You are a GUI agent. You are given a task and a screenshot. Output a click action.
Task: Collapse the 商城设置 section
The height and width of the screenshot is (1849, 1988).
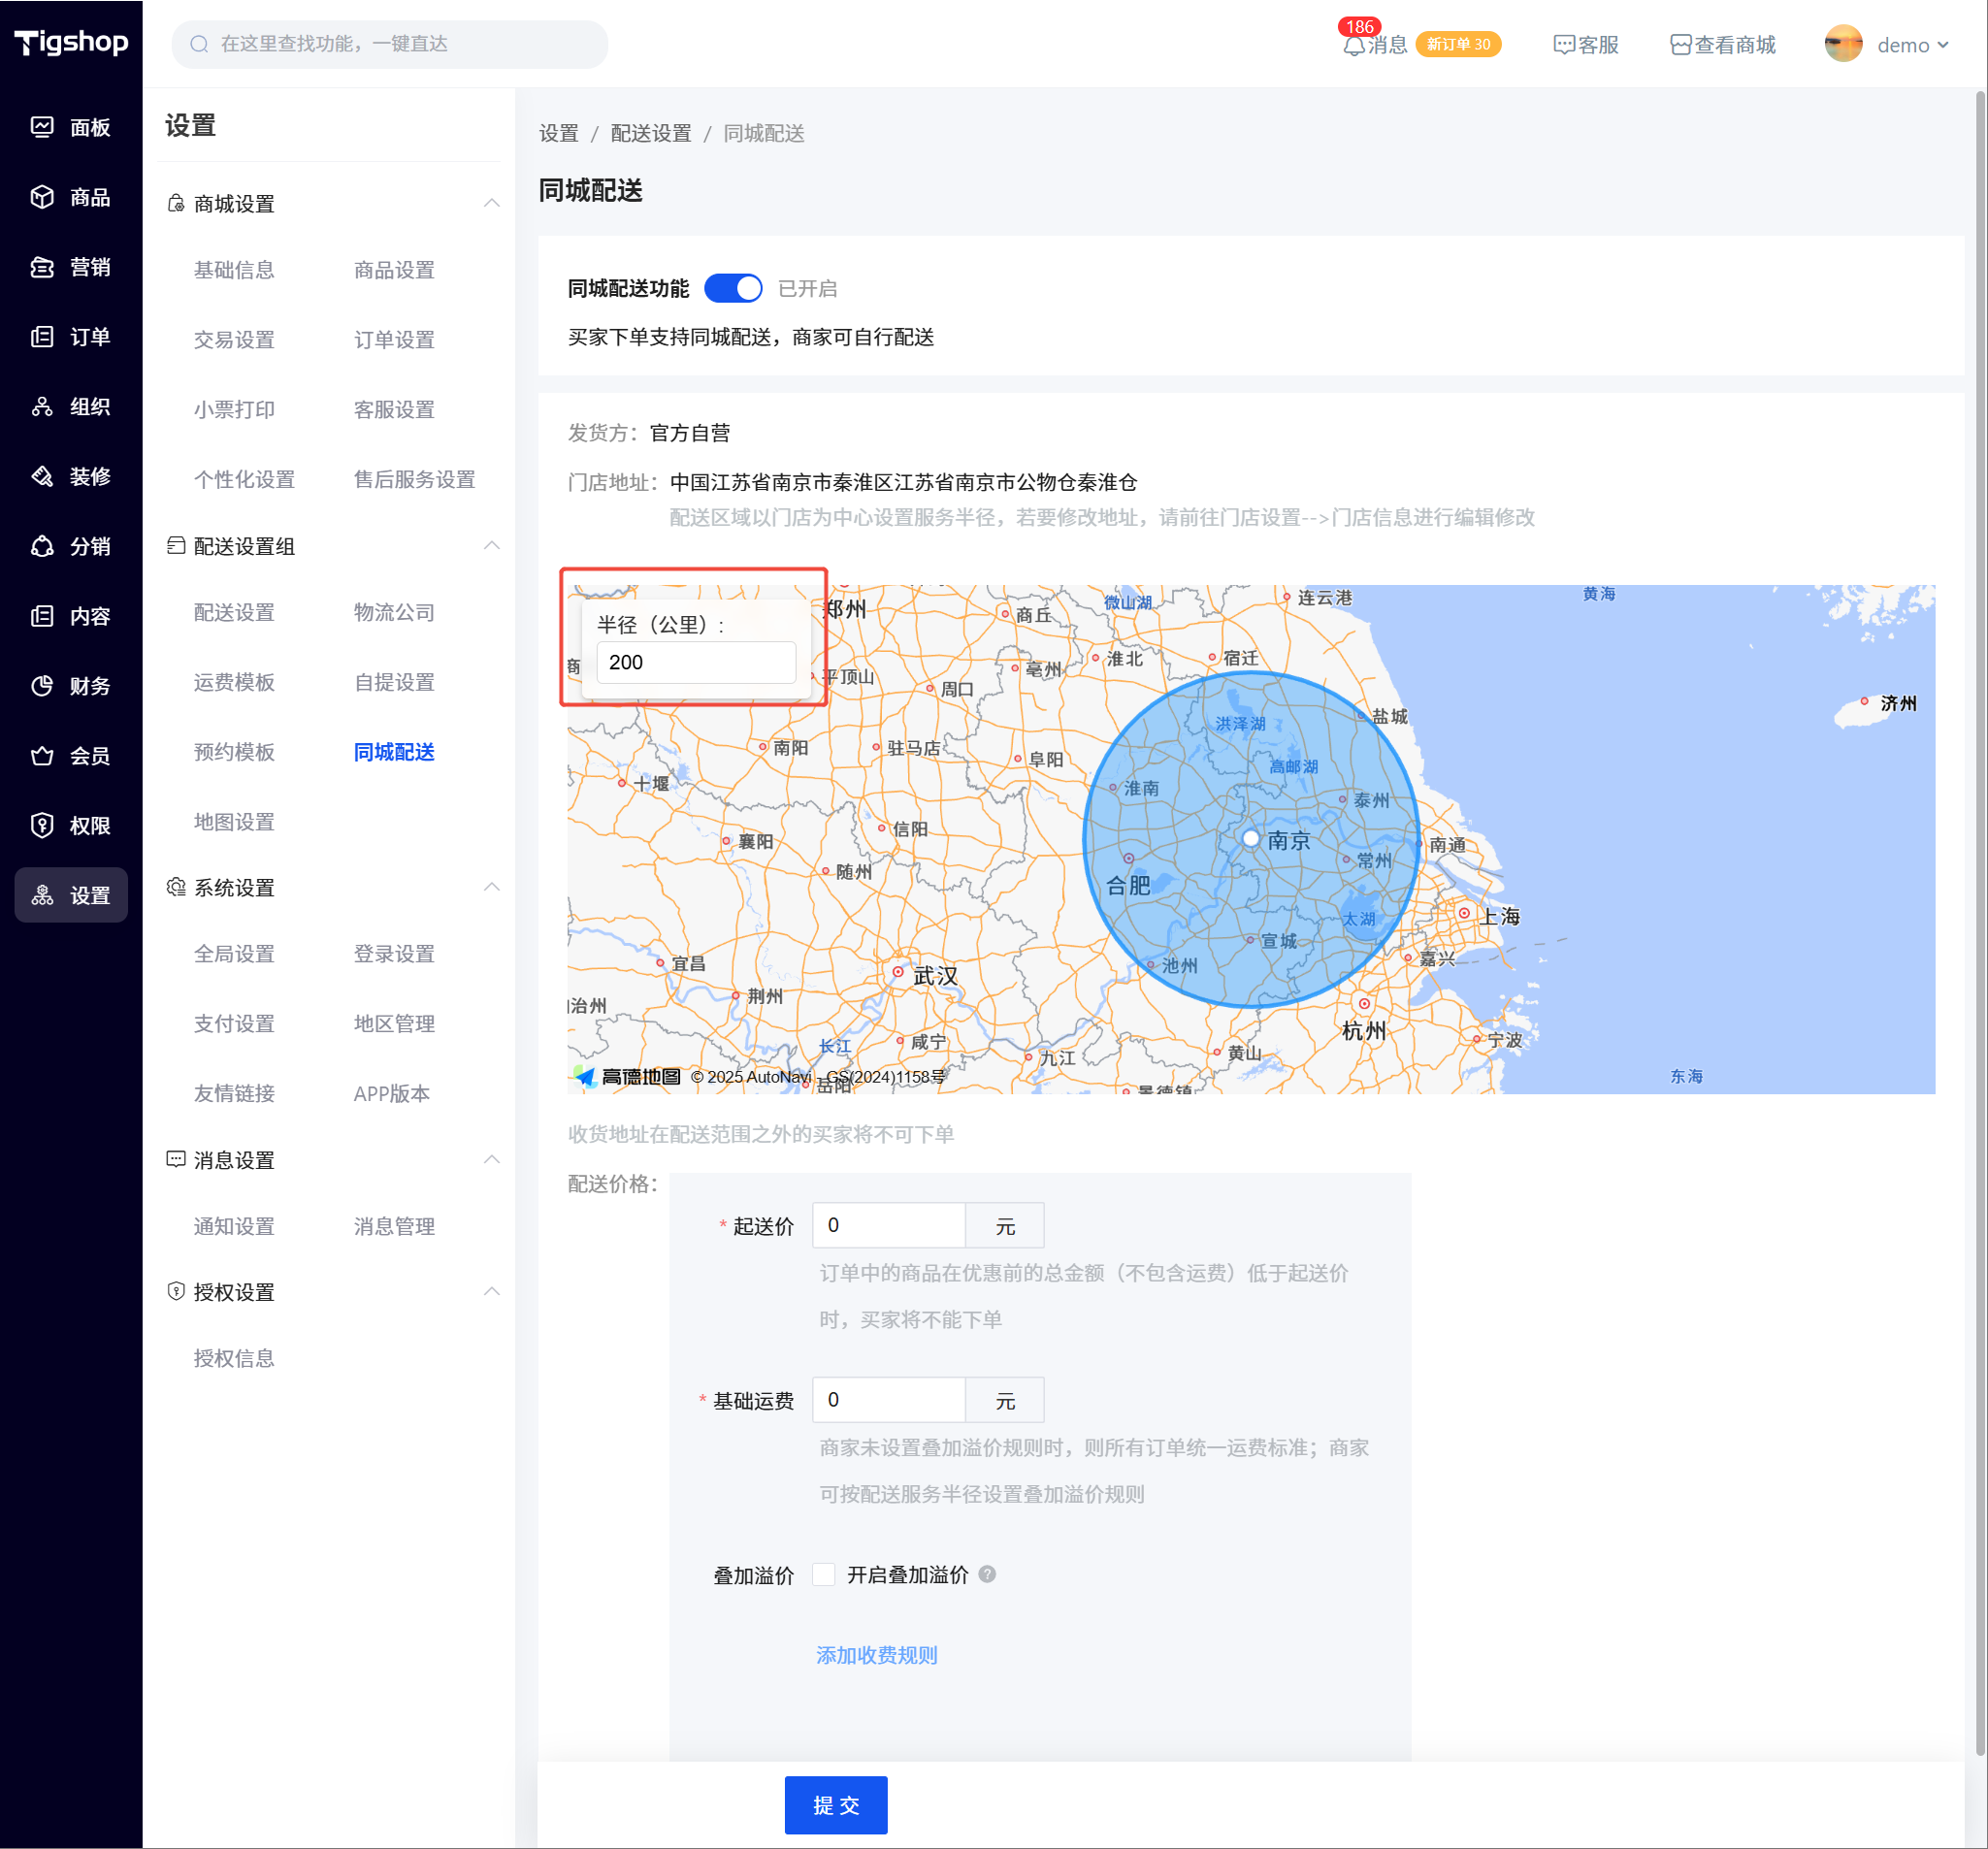[491, 203]
